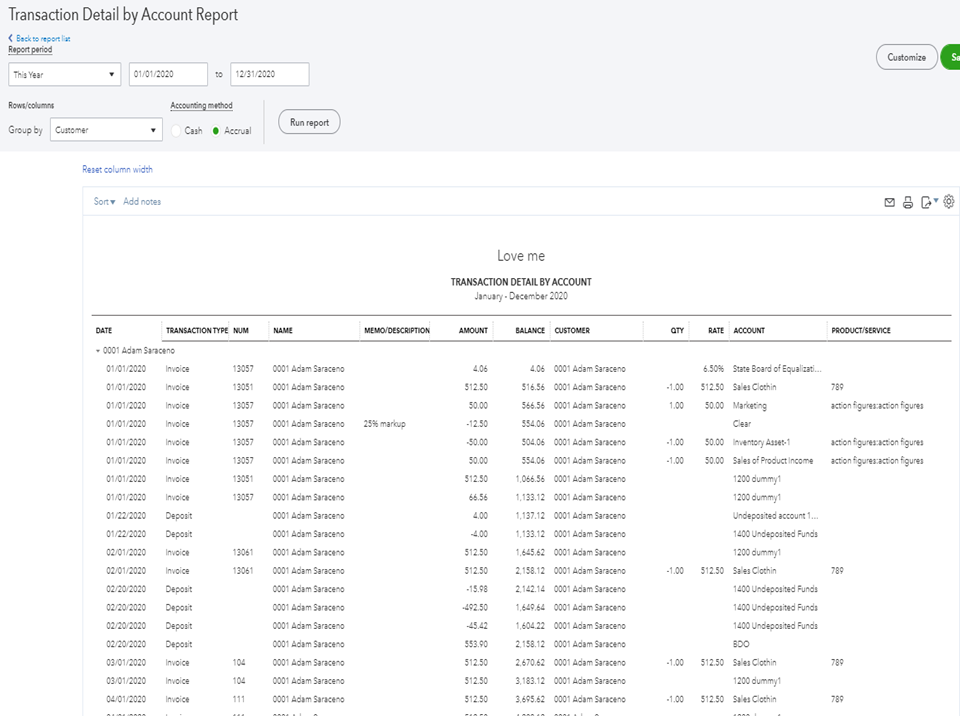Click the TRANSACTION TYPE column header
The height and width of the screenshot is (720, 960).
196,330
